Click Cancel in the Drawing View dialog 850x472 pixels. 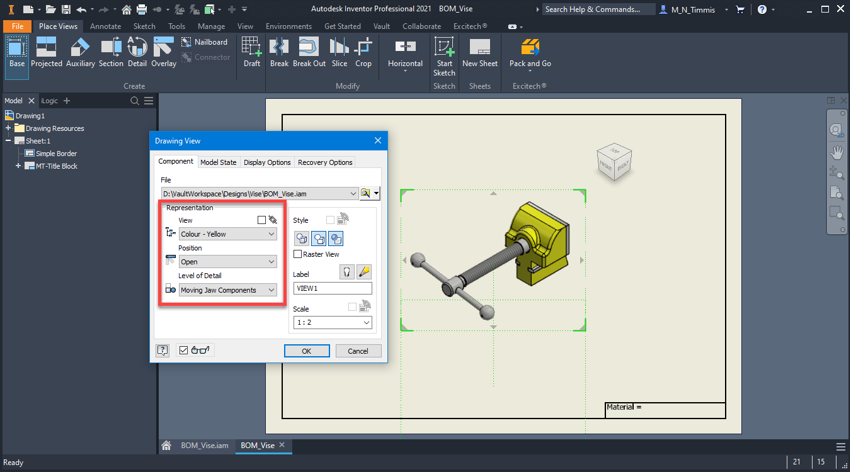point(358,351)
